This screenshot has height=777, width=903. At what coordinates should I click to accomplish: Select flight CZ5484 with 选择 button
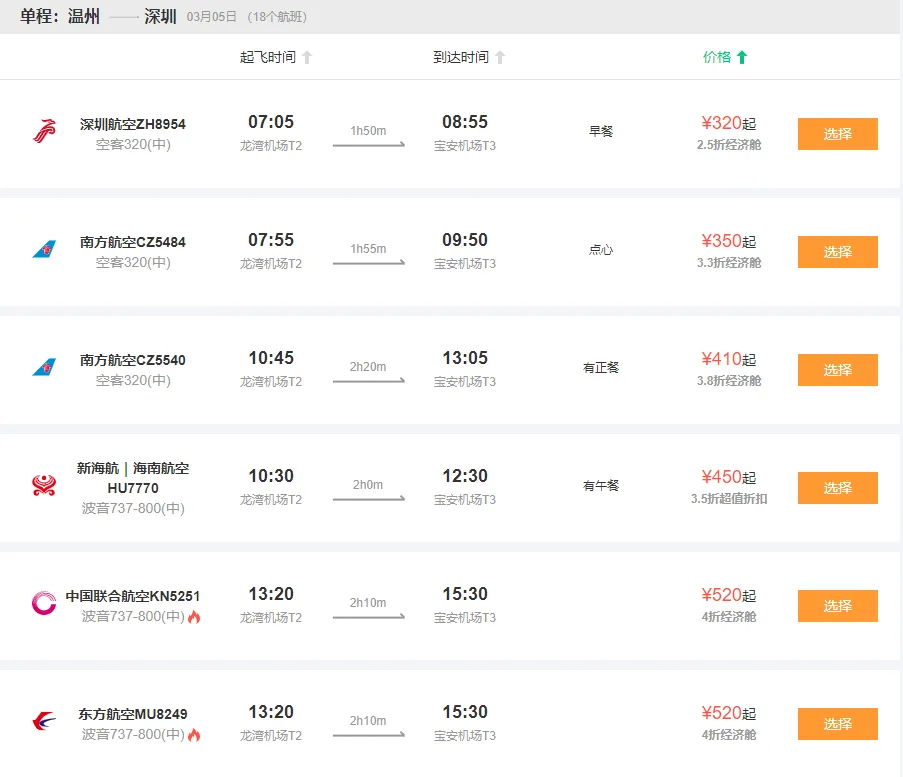[837, 252]
